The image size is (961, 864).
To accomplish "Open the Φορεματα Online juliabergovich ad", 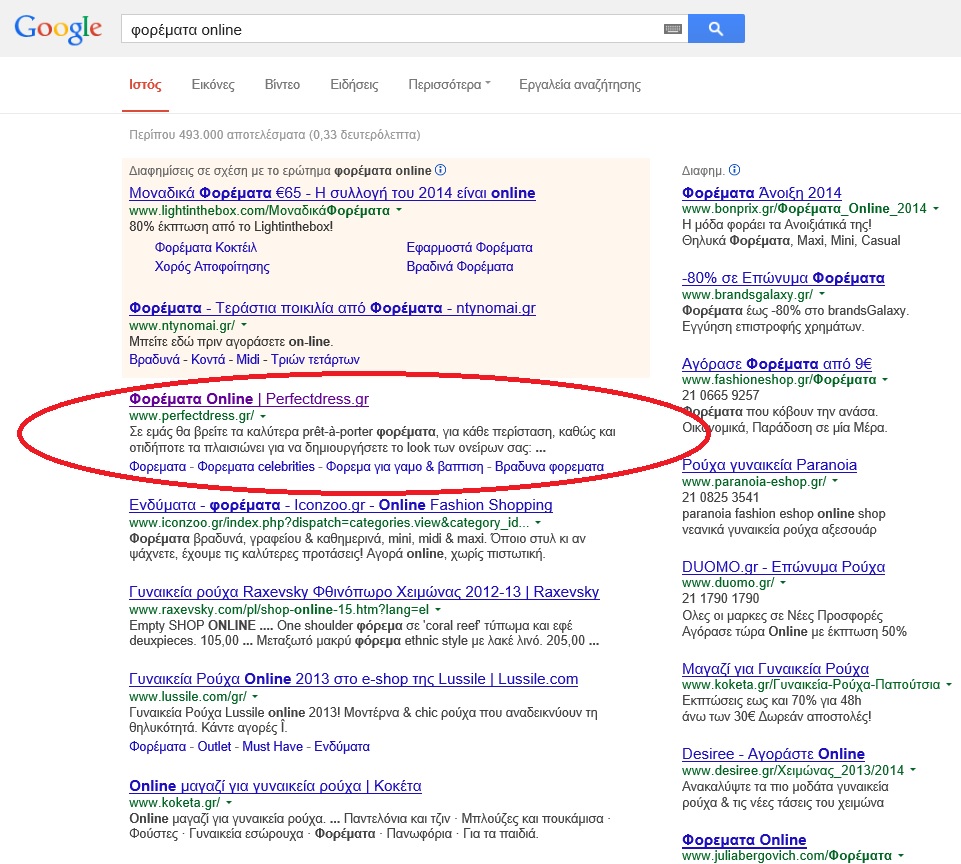I will coord(744,839).
